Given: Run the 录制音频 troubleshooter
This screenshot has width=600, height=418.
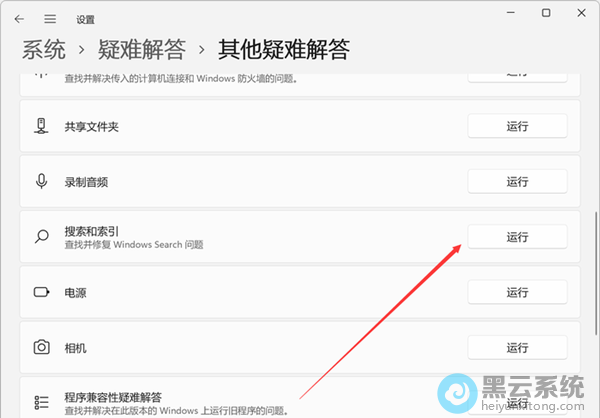Looking at the screenshot, I should (x=517, y=181).
